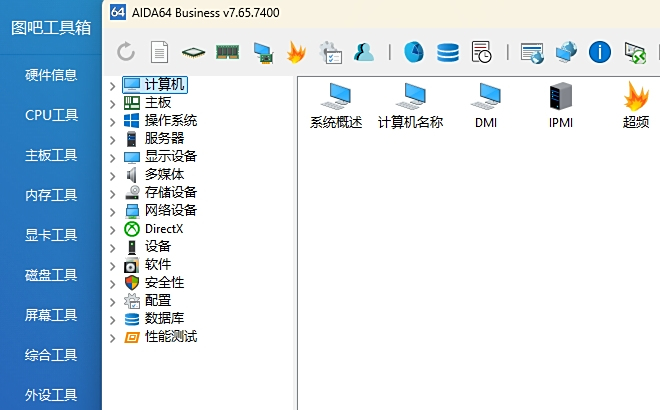Click the remote connection monitor toolbar icon

[x=635, y=53]
